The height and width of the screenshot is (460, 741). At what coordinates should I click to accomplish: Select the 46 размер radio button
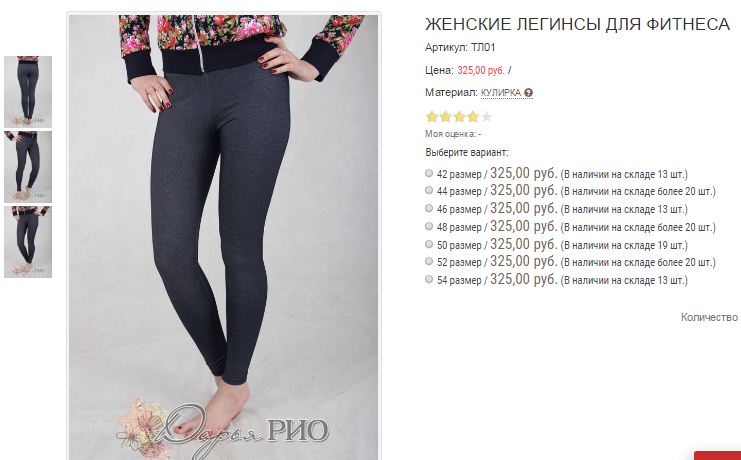click(x=429, y=208)
